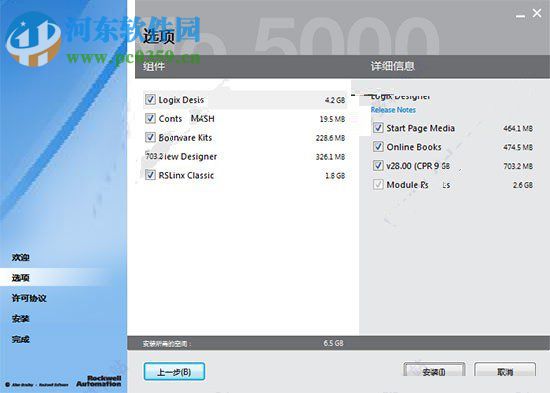Toggle the Start Page Media checkbox
This screenshot has height=393, width=550.
point(378,128)
